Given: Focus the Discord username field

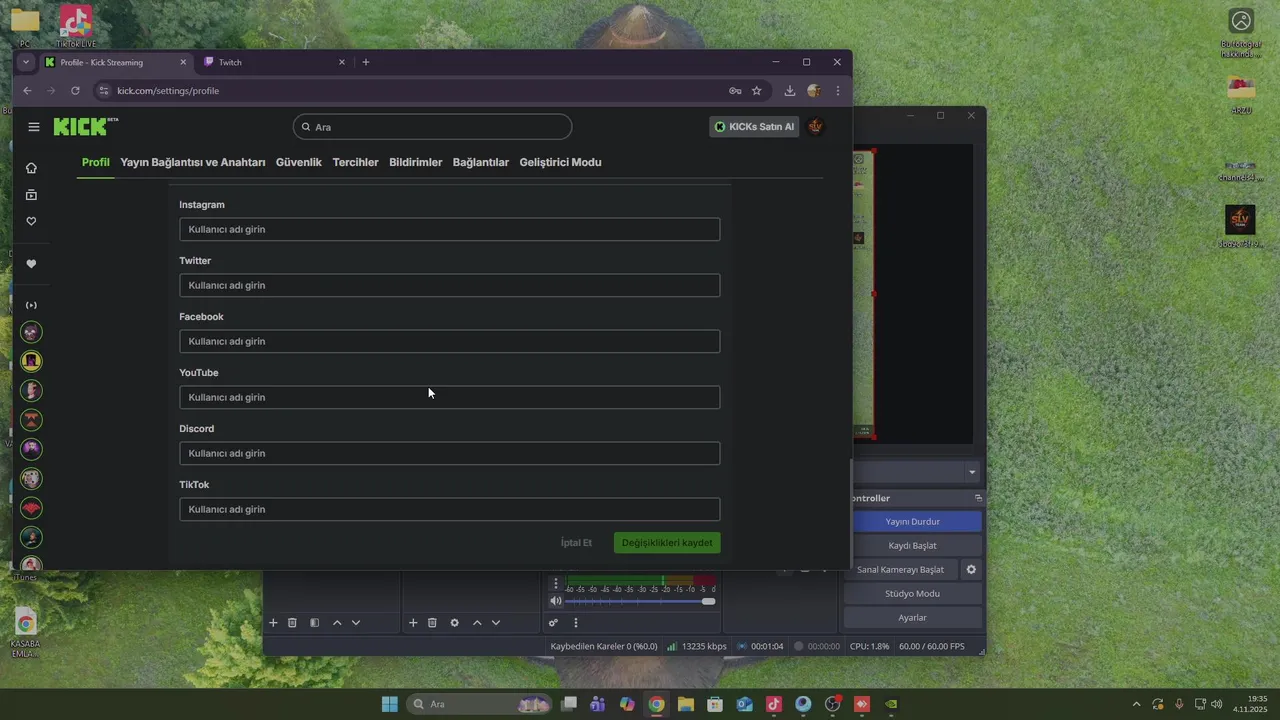Looking at the screenshot, I should (450, 453).
